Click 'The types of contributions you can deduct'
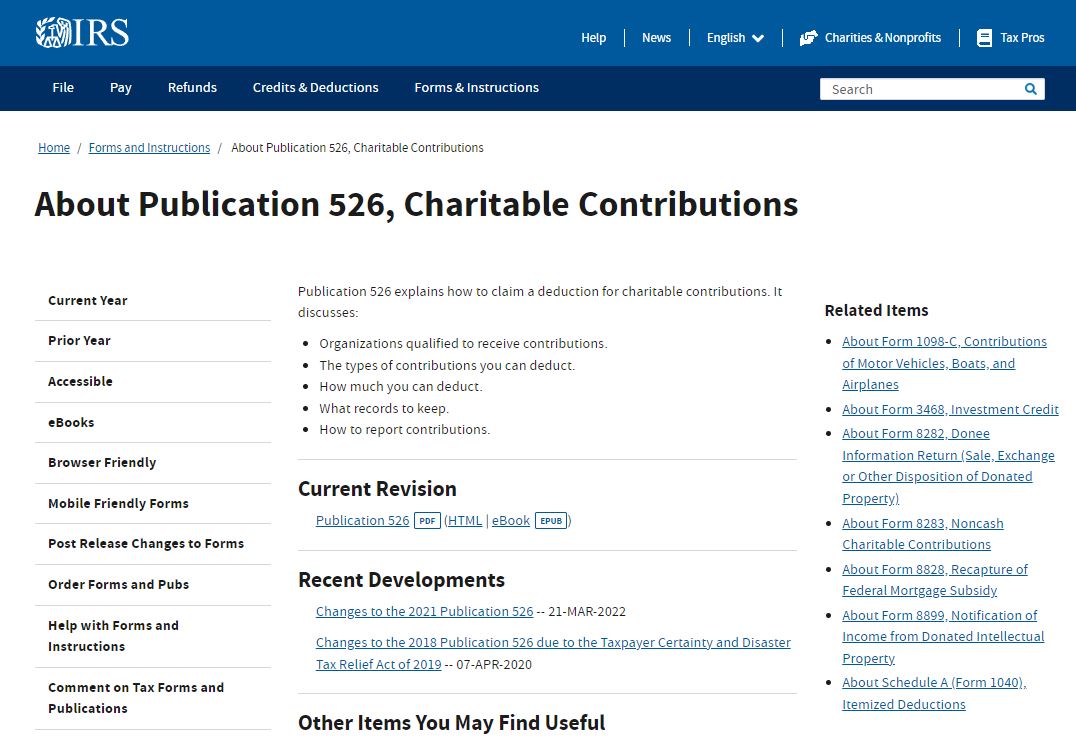The width and height of the screenshot is (1076, 739). click(x=447, y=366)
